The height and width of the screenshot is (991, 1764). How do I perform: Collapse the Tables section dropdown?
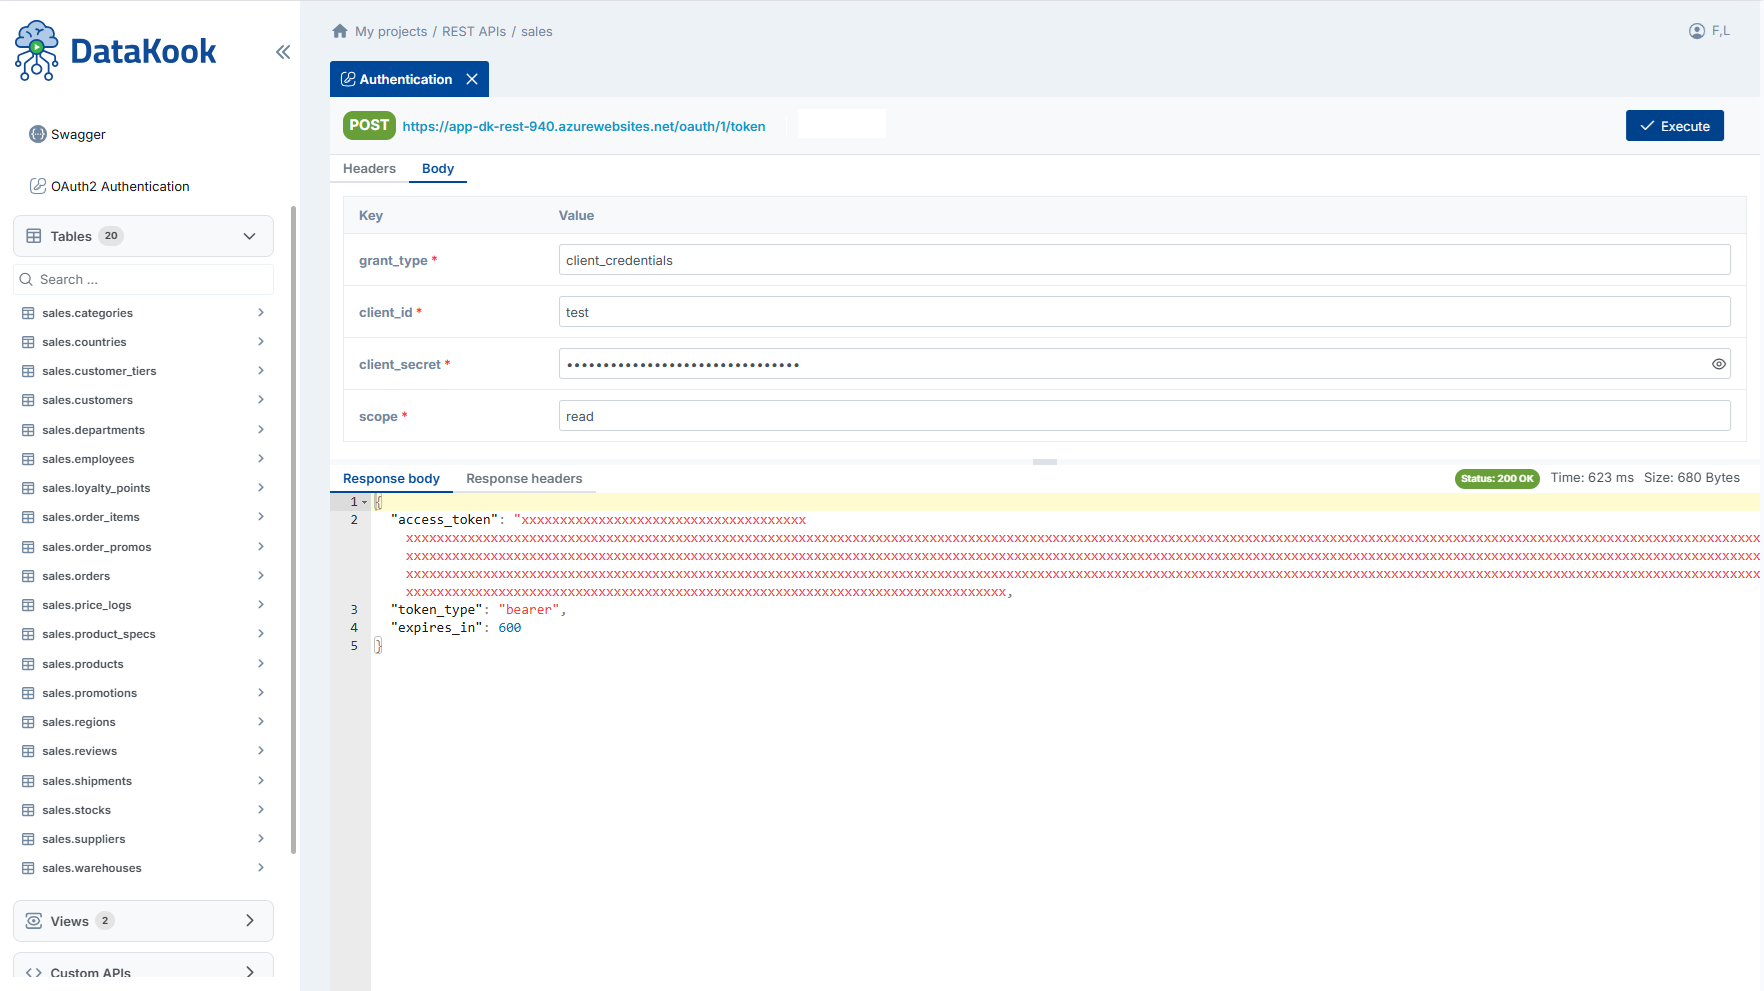click(x=250, y=236)
